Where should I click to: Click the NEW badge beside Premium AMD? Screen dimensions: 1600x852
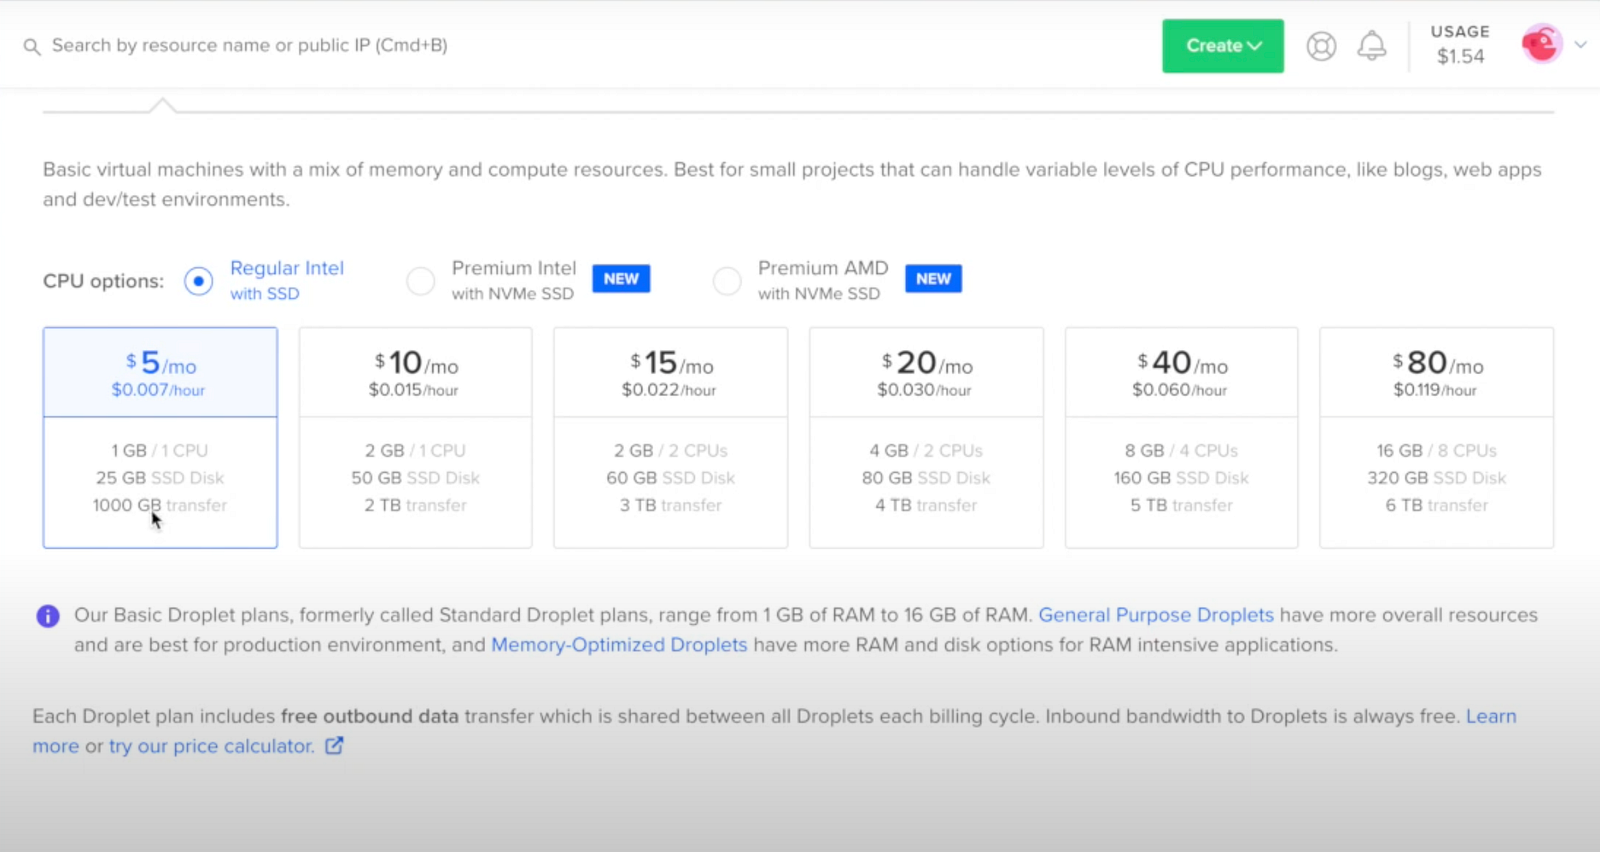pos(933,279)
